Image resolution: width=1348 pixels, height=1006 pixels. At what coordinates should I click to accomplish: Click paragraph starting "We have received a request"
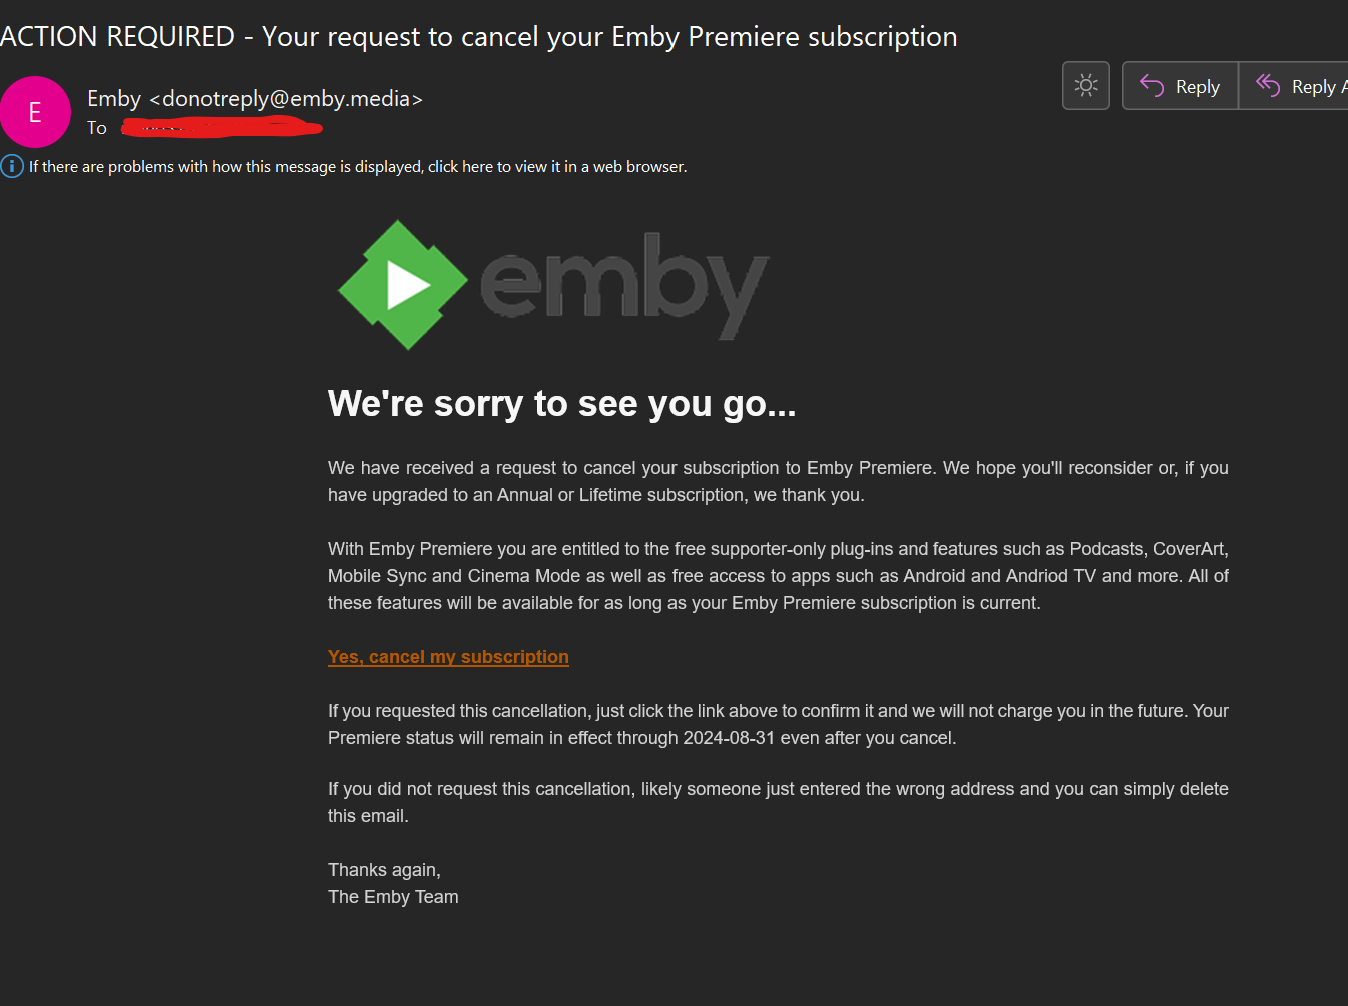778,481
